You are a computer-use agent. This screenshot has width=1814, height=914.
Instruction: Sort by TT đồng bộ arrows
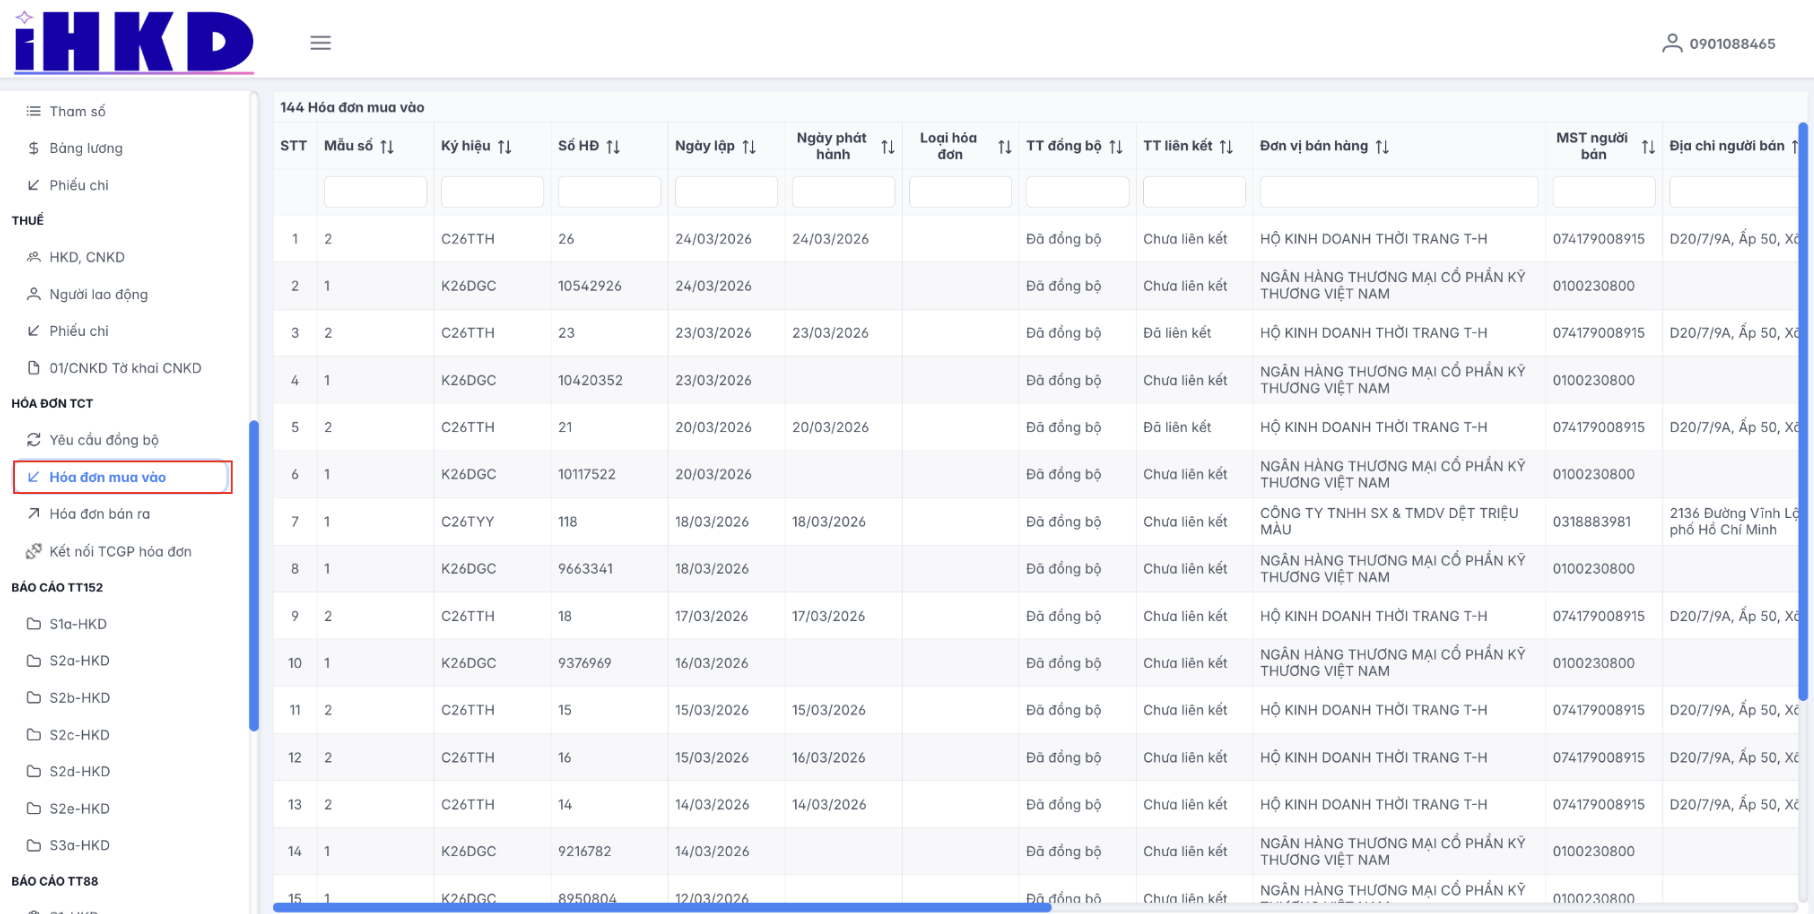click(1116, 147)
